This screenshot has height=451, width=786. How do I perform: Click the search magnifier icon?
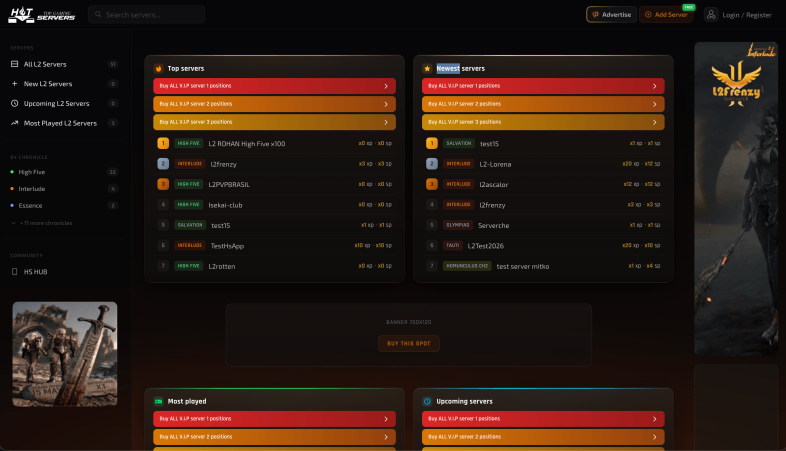[x=98, y=15]
